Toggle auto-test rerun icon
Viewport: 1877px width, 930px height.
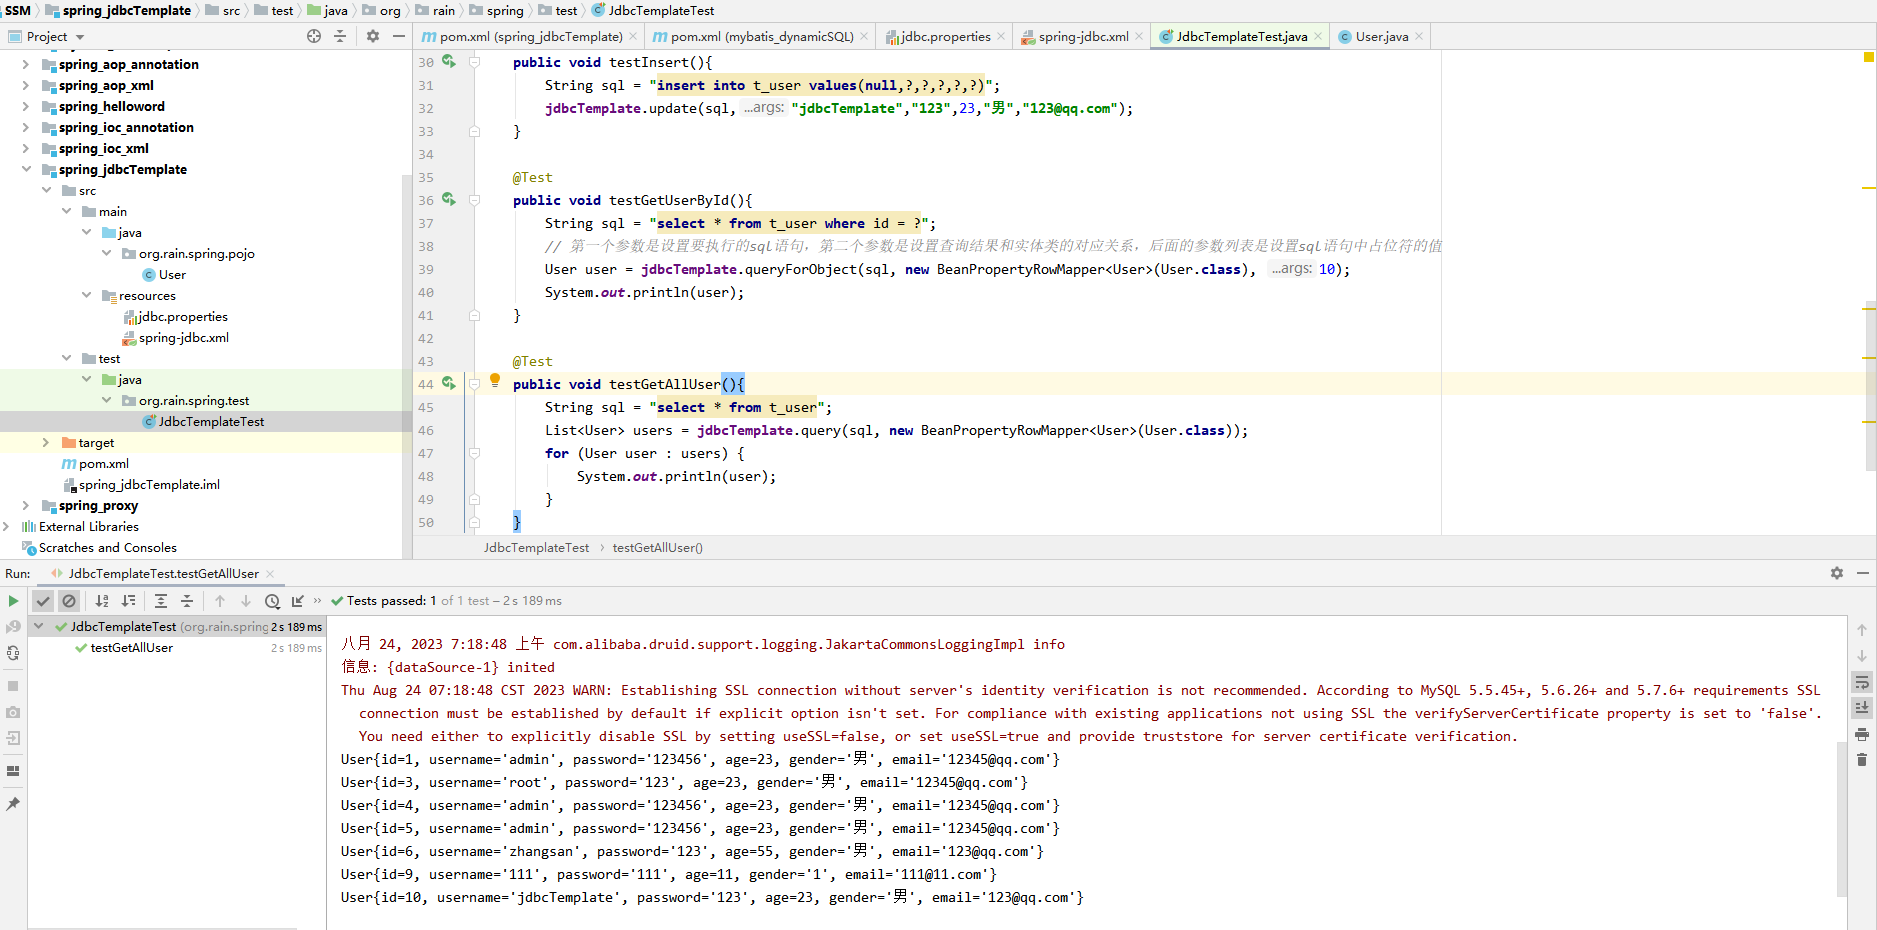13,653
